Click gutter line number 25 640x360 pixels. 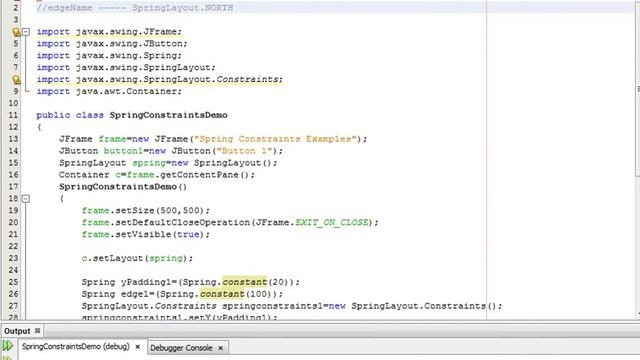(13, 282)
